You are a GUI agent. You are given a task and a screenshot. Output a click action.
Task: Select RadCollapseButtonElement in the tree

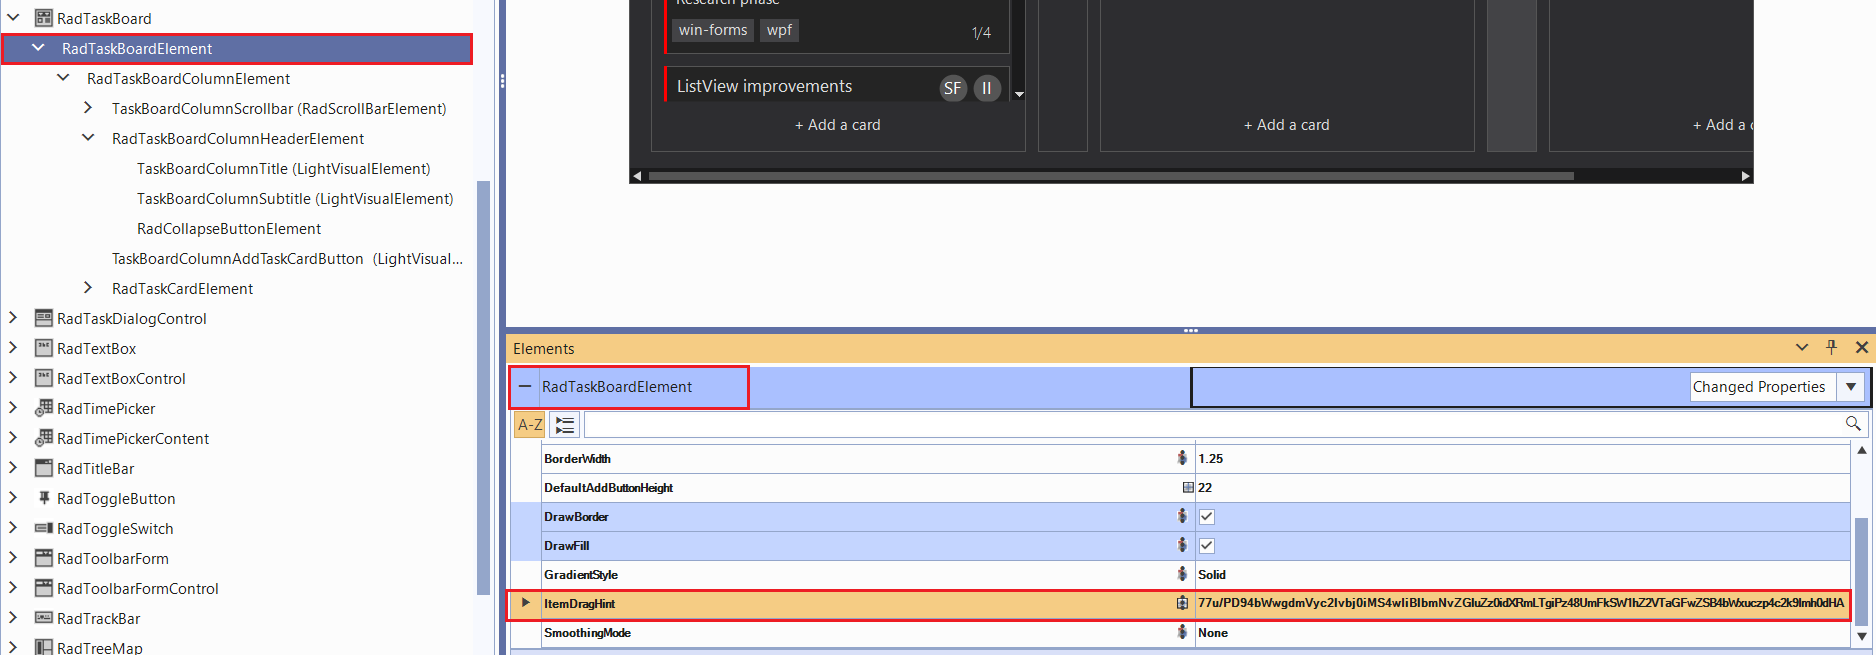(229, 229)
